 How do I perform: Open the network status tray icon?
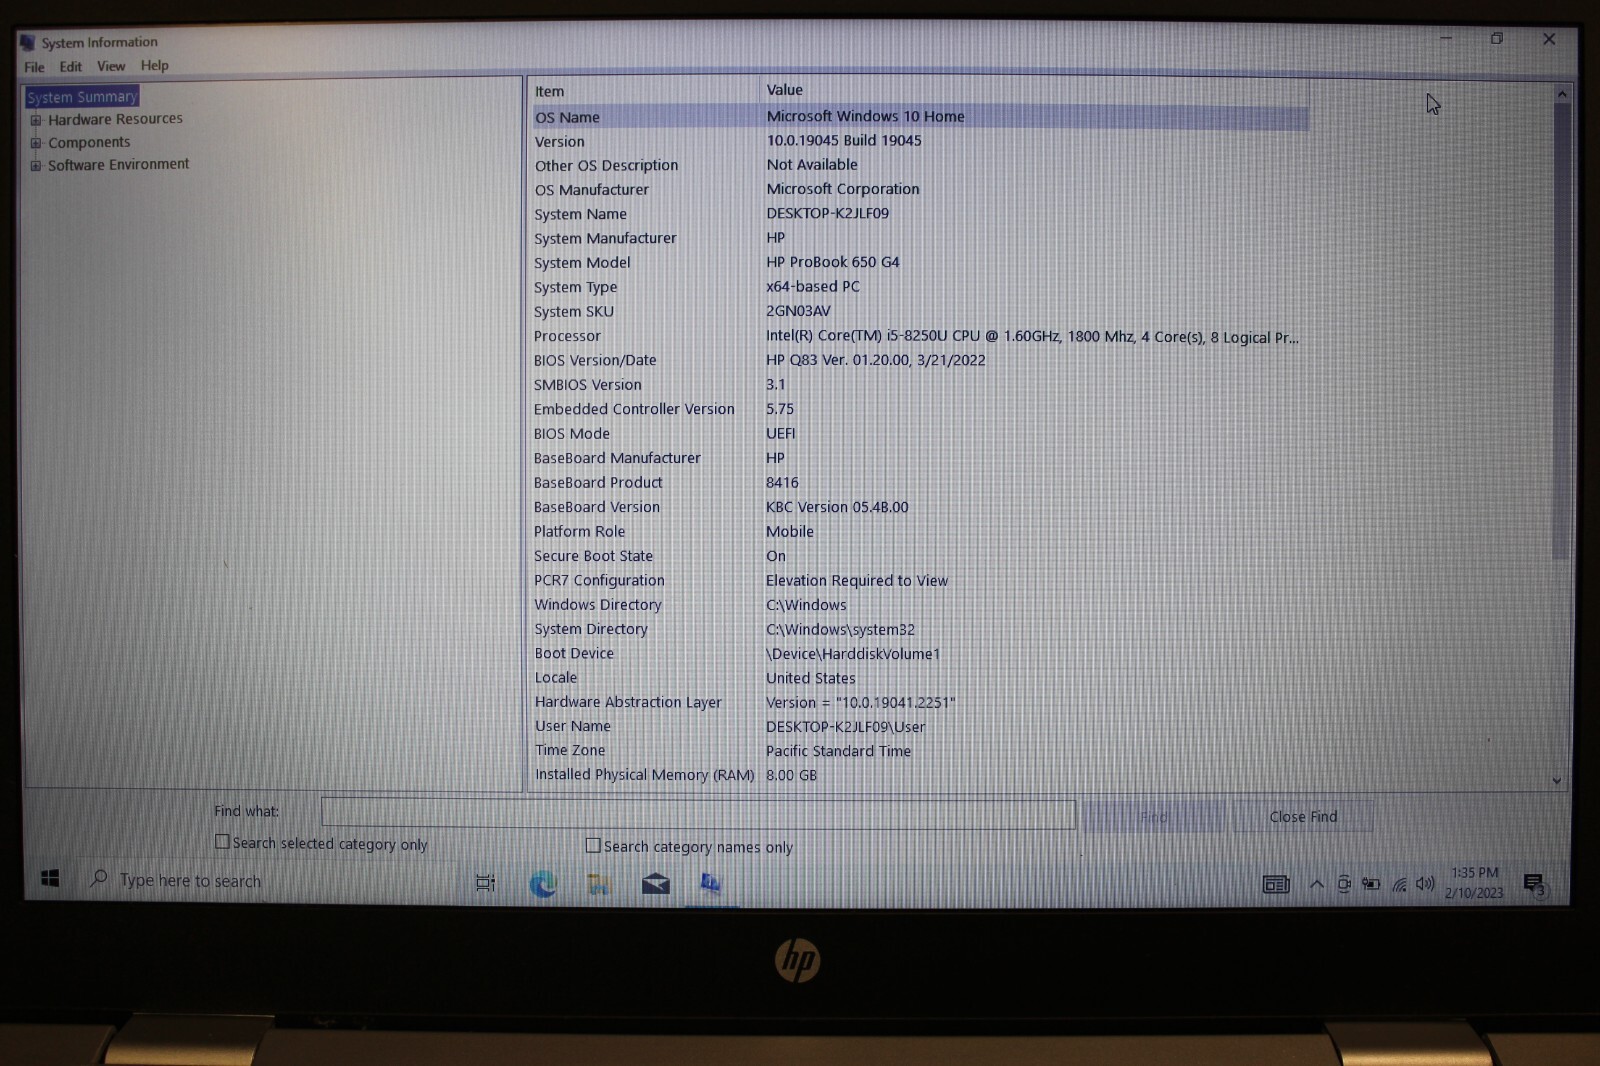(x=1399, y=884)
